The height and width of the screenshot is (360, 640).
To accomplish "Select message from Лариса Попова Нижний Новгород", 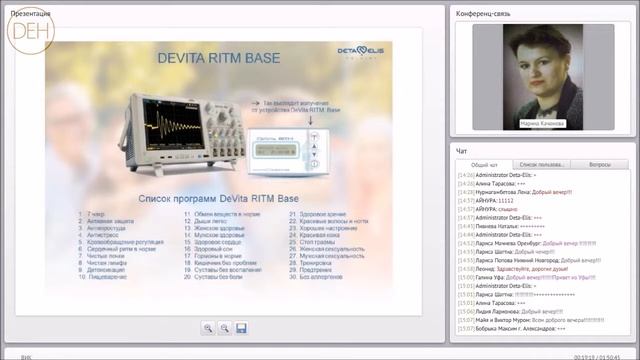I will (529, 260).
